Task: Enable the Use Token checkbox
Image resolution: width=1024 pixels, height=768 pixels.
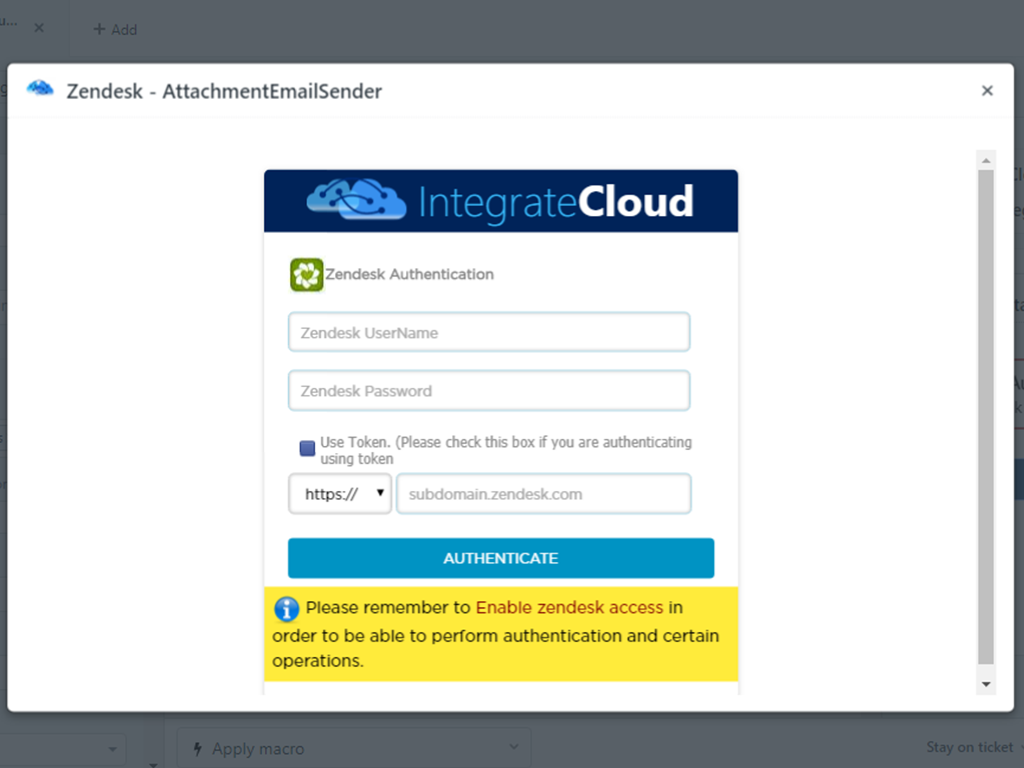Action: [x=306, y=448]
